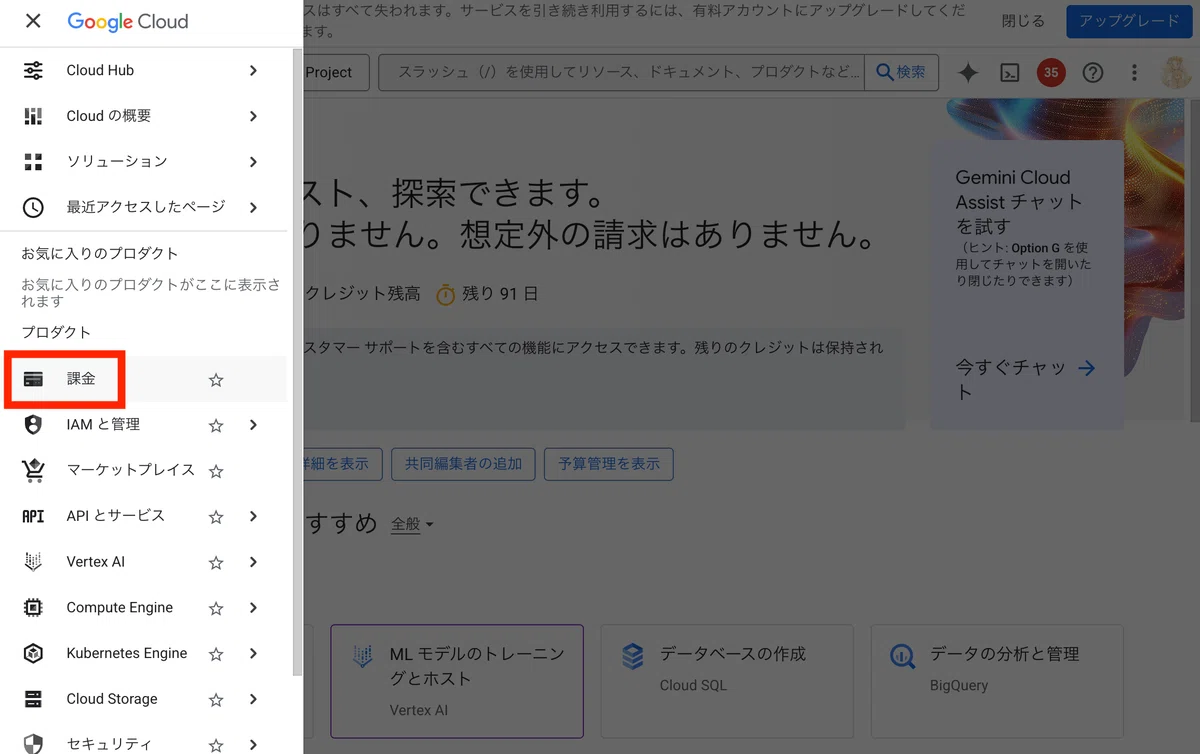1200x754 pixels.
Task: Click the API とサービス icon
Action: pos(33,516)
